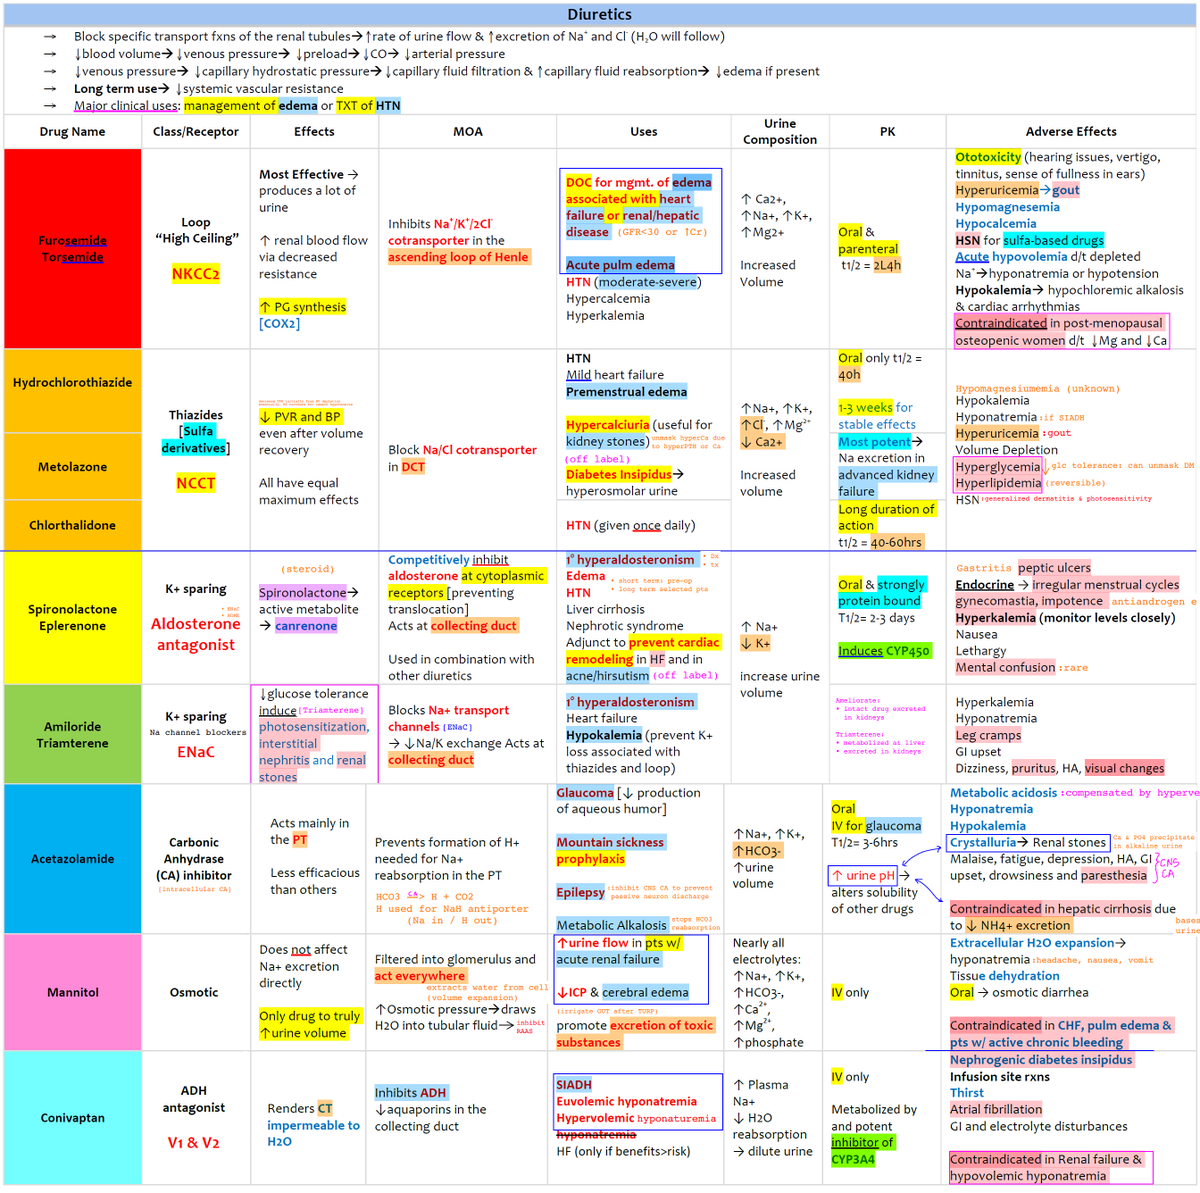This screenshot has height=1193, width=1200.
Task: Click the 'Effects' column header
Action: pyautogui.click(x=314, y=131)
